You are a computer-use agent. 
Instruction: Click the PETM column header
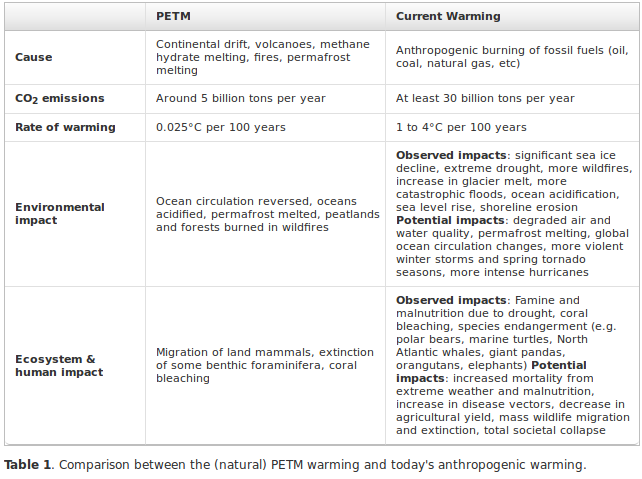pyautogui.click(x=175, y=16)
